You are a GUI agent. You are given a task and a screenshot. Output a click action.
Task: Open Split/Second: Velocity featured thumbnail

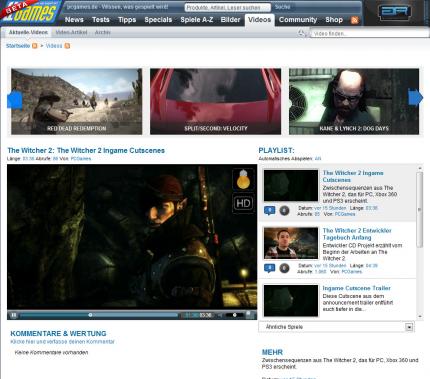point(215,101)
